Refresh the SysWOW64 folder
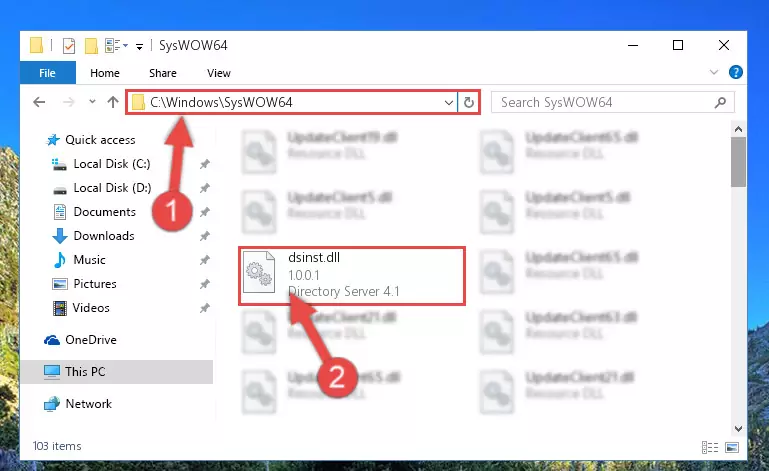The width and height of the screenshot is (769, 471). 469,103
